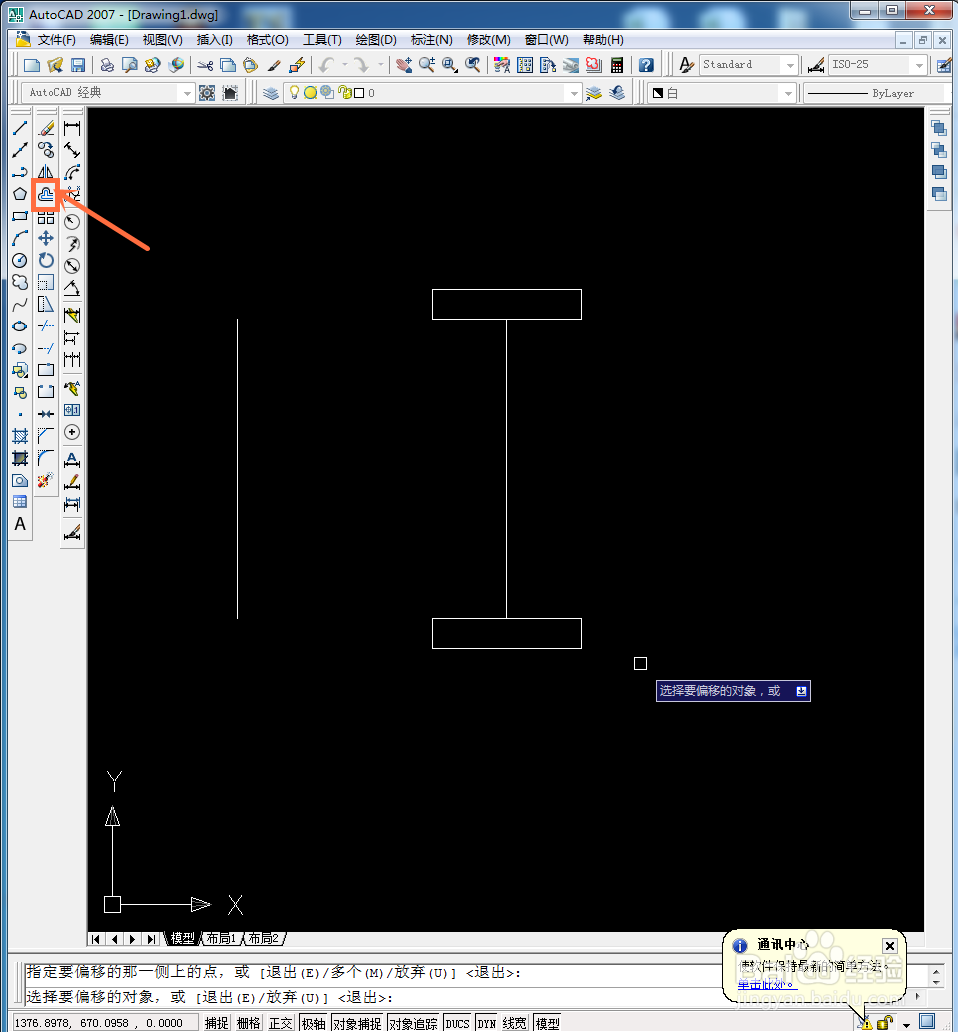Expand the layer list dropdown
This screenshot has height=1032, width=958.
[x=574, y=93]
